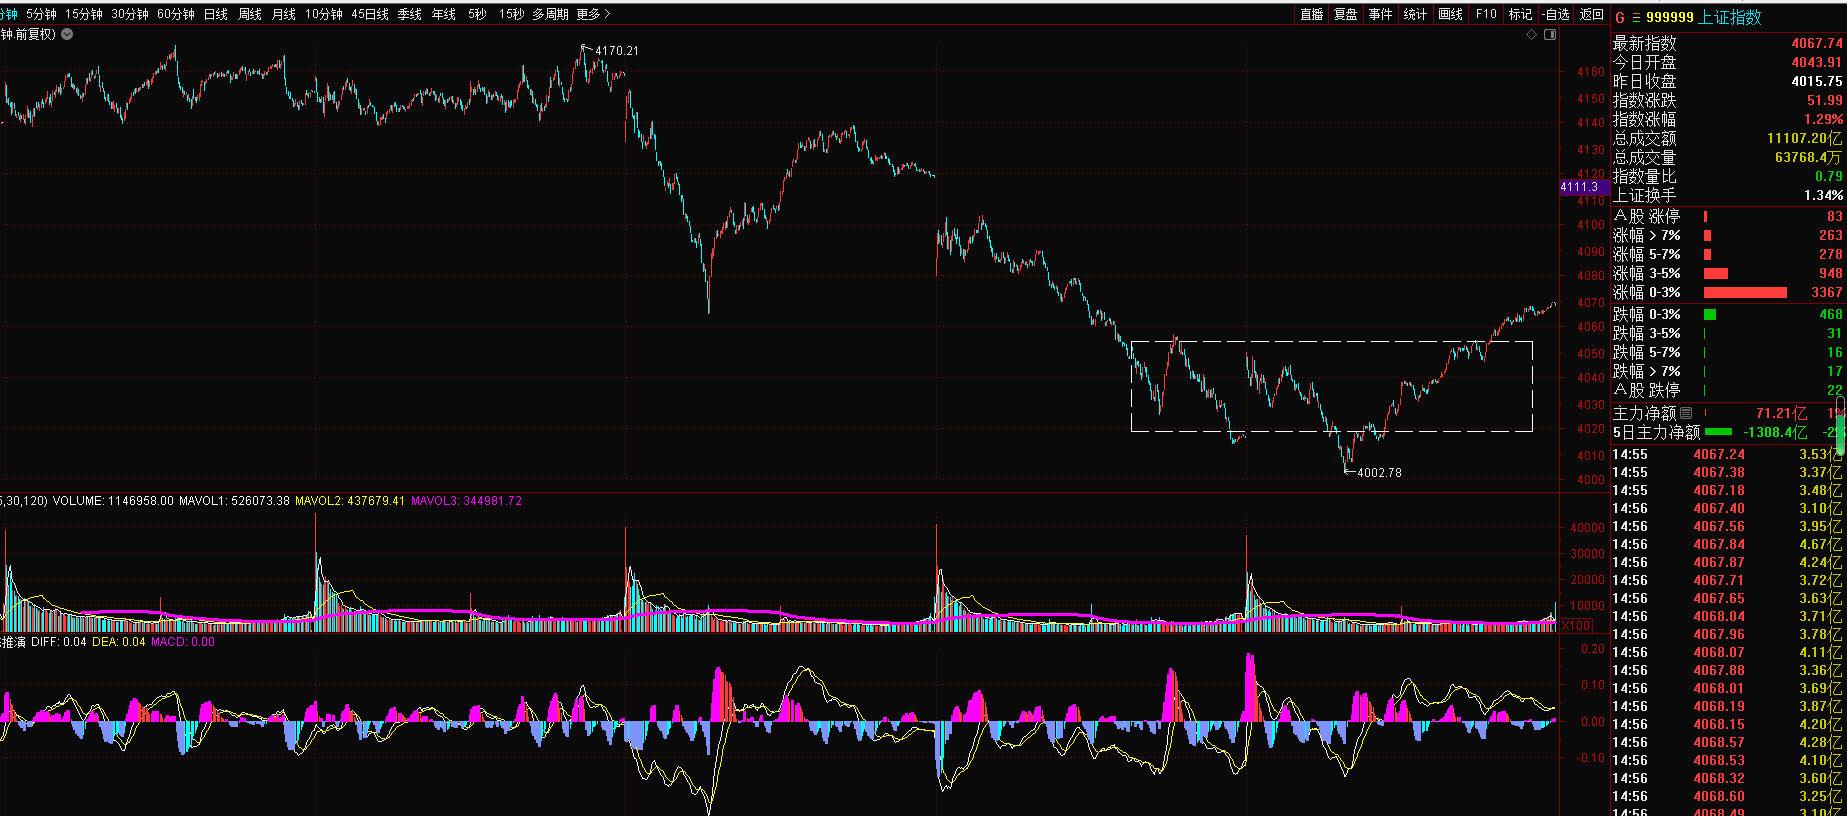This screenshot has width=1847, height=816.
Task: Open the 统计 statistics tool
Action: (x=1415, y=14)
